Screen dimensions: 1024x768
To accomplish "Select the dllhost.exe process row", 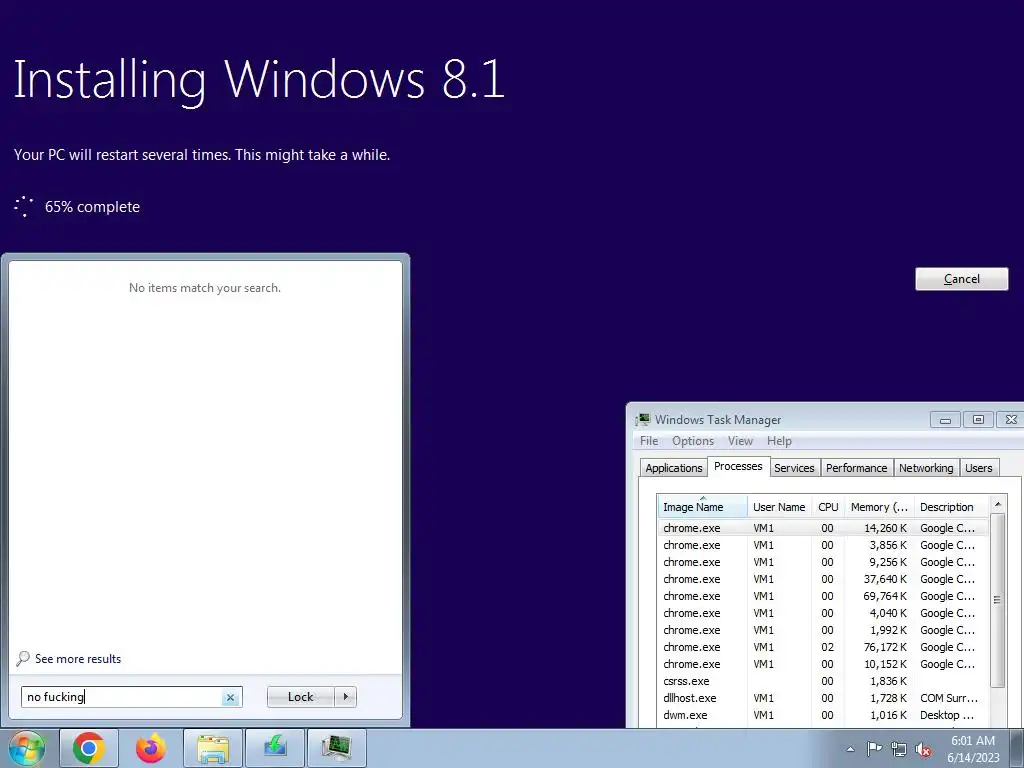I will [x=823, y=697].
